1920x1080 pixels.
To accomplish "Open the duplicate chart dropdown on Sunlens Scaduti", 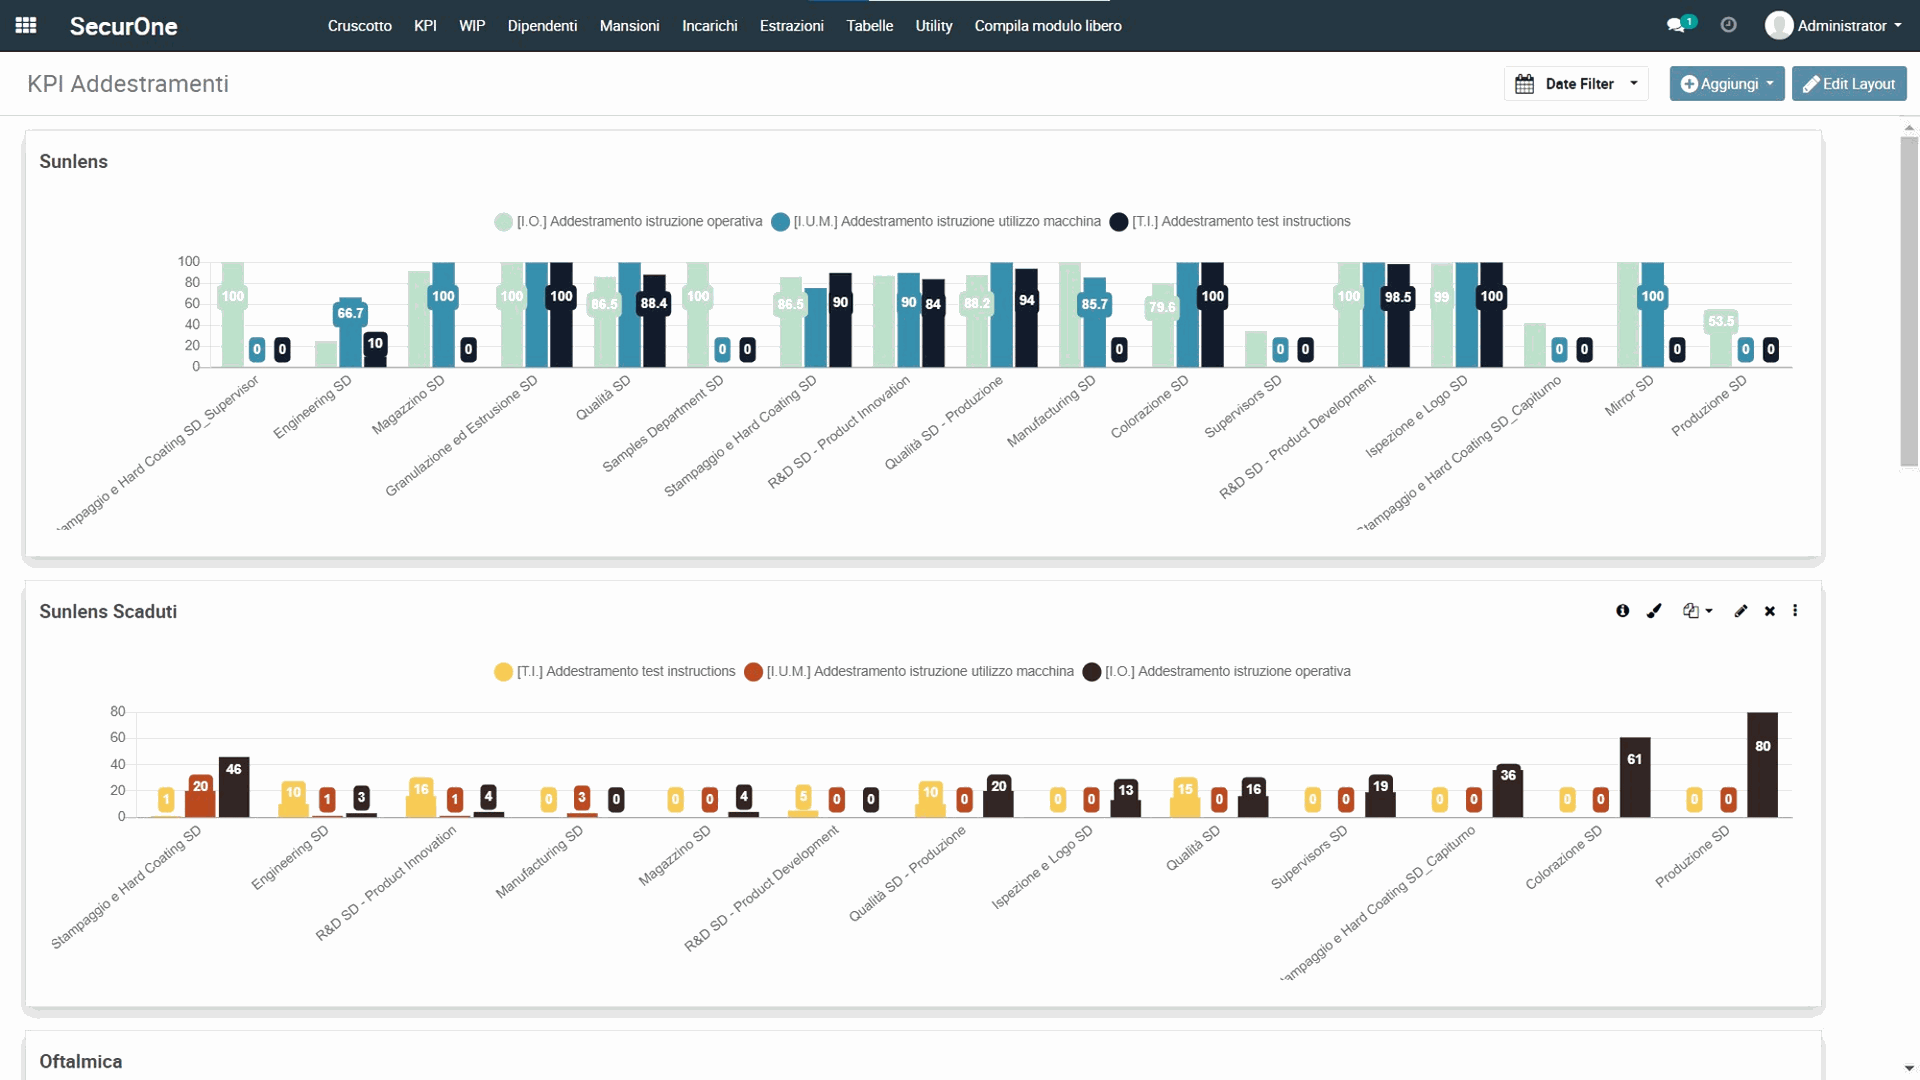I will pos(1697,611).
